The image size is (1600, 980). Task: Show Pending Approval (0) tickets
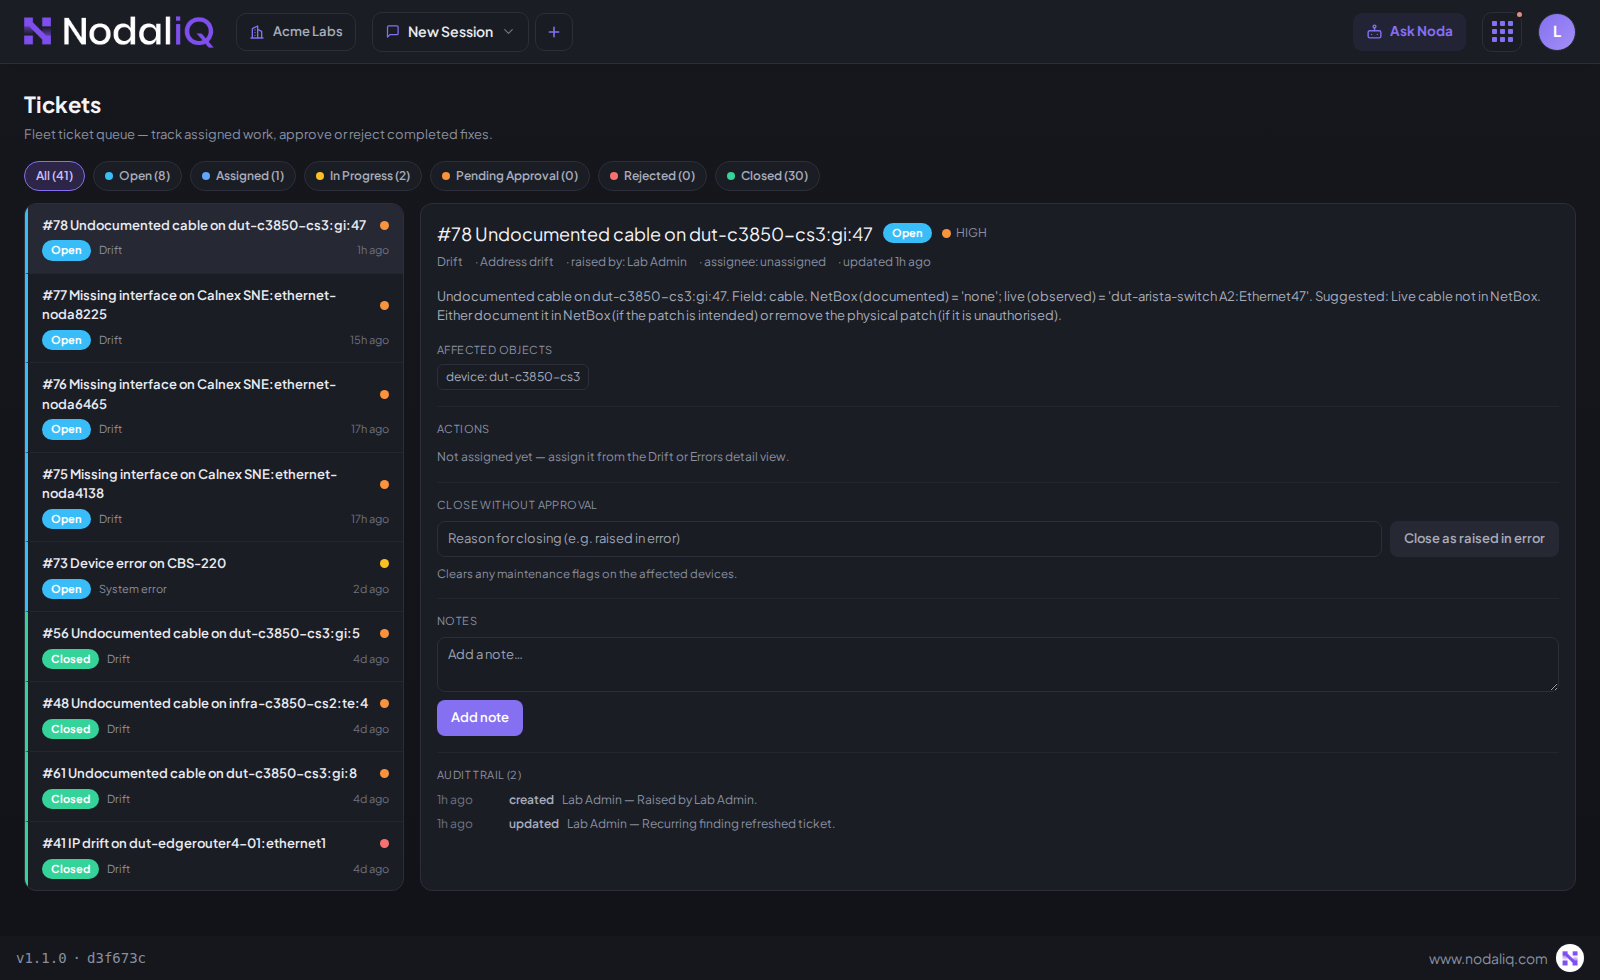pos(510,176)
